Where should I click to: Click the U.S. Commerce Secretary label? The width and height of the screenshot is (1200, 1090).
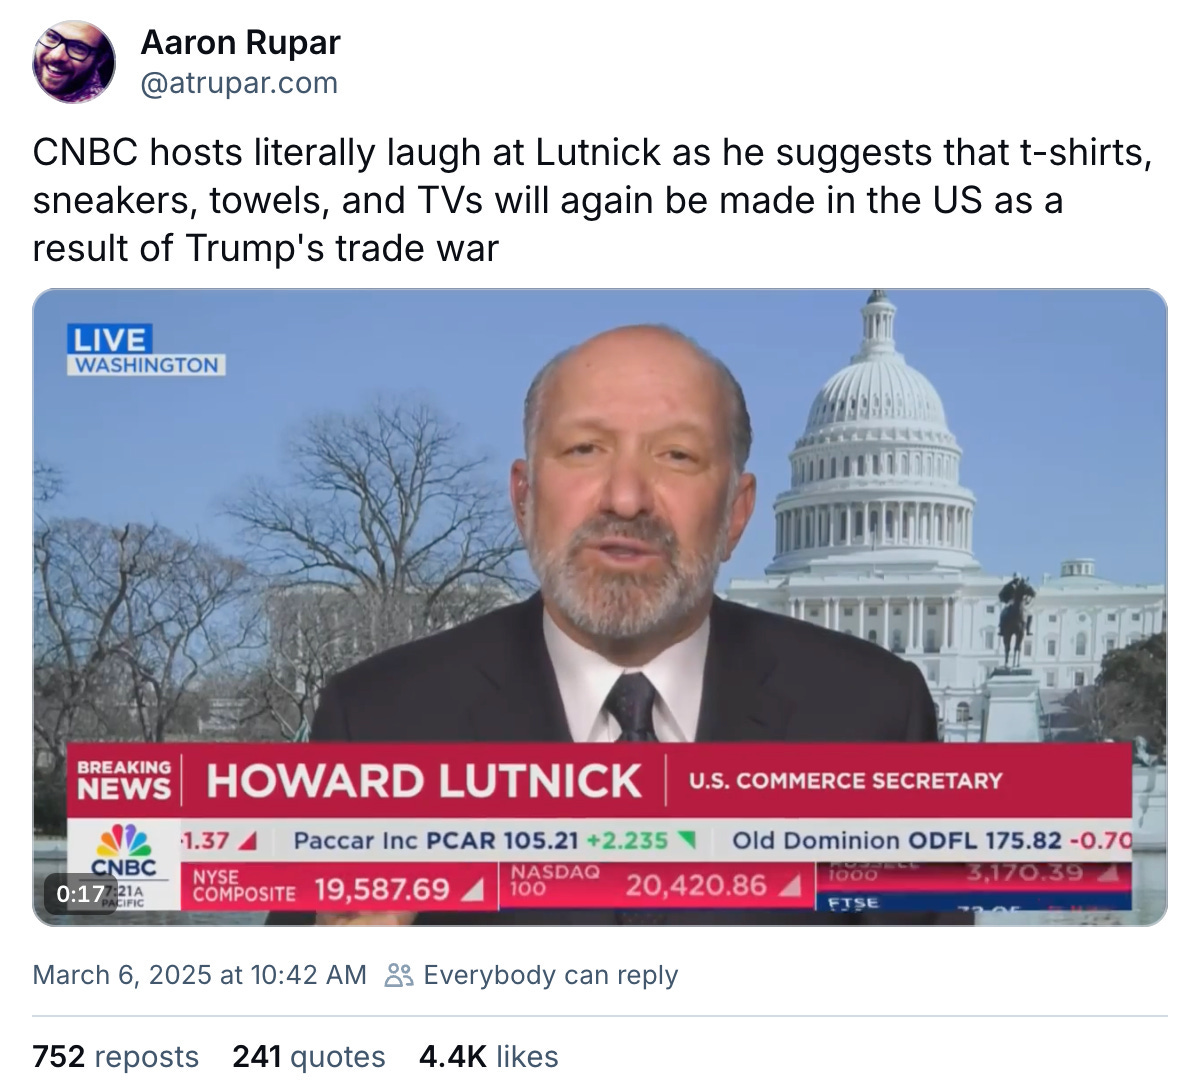[846, 781]
